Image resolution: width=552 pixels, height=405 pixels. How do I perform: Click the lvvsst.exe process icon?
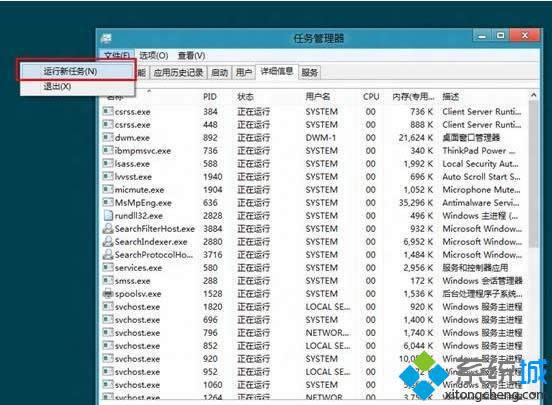pos(108,176)
